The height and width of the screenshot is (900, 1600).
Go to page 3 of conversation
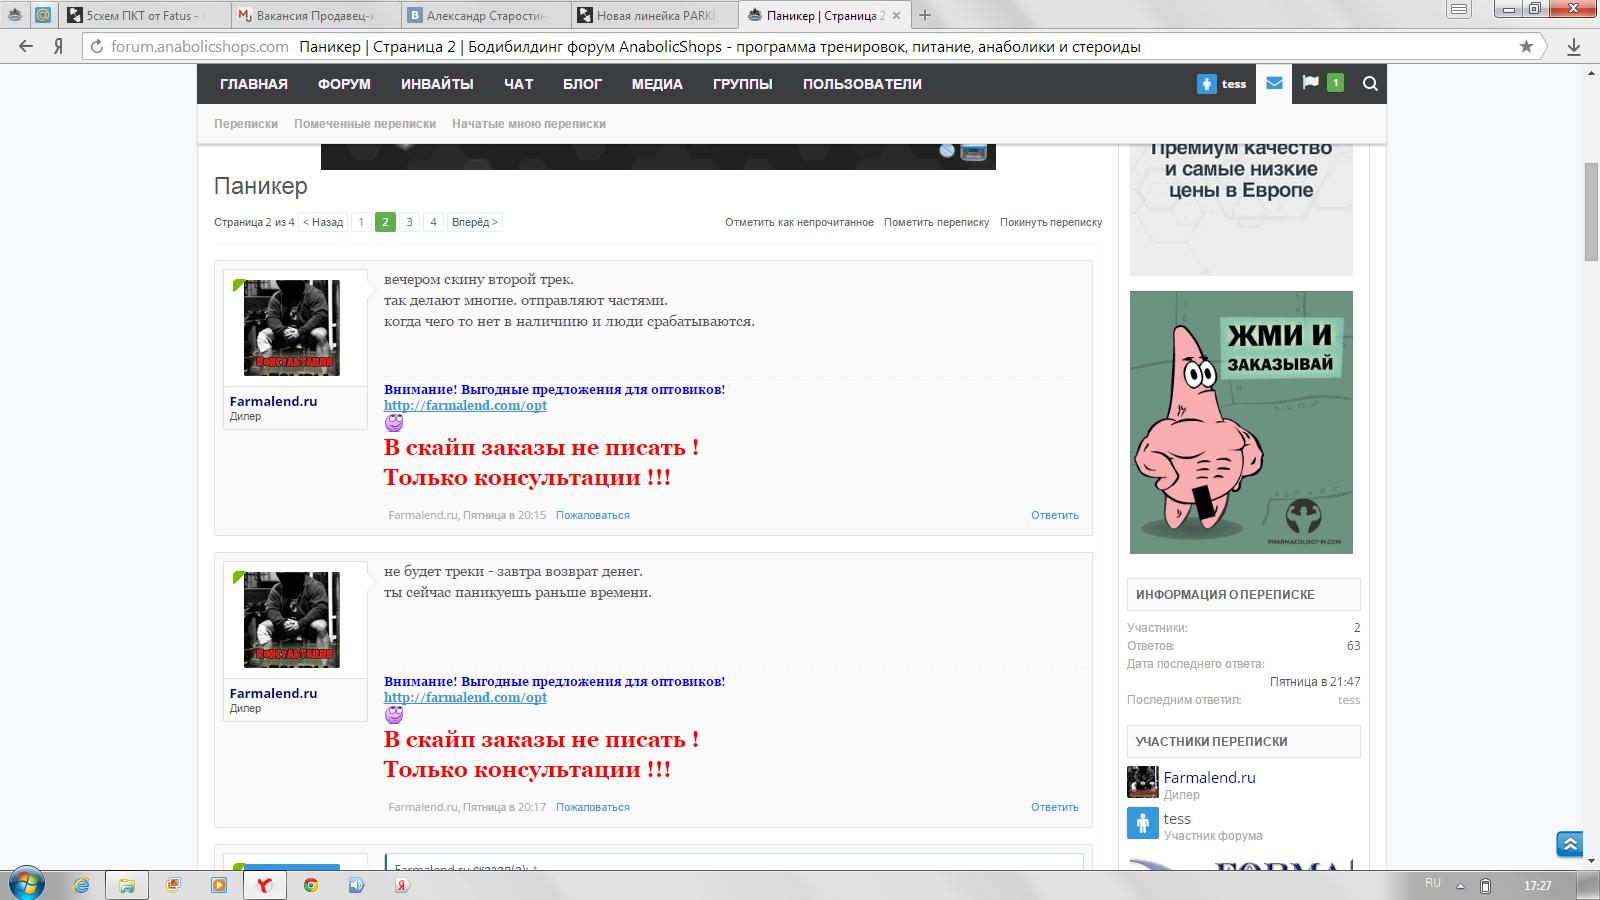[x=409, y=222]
